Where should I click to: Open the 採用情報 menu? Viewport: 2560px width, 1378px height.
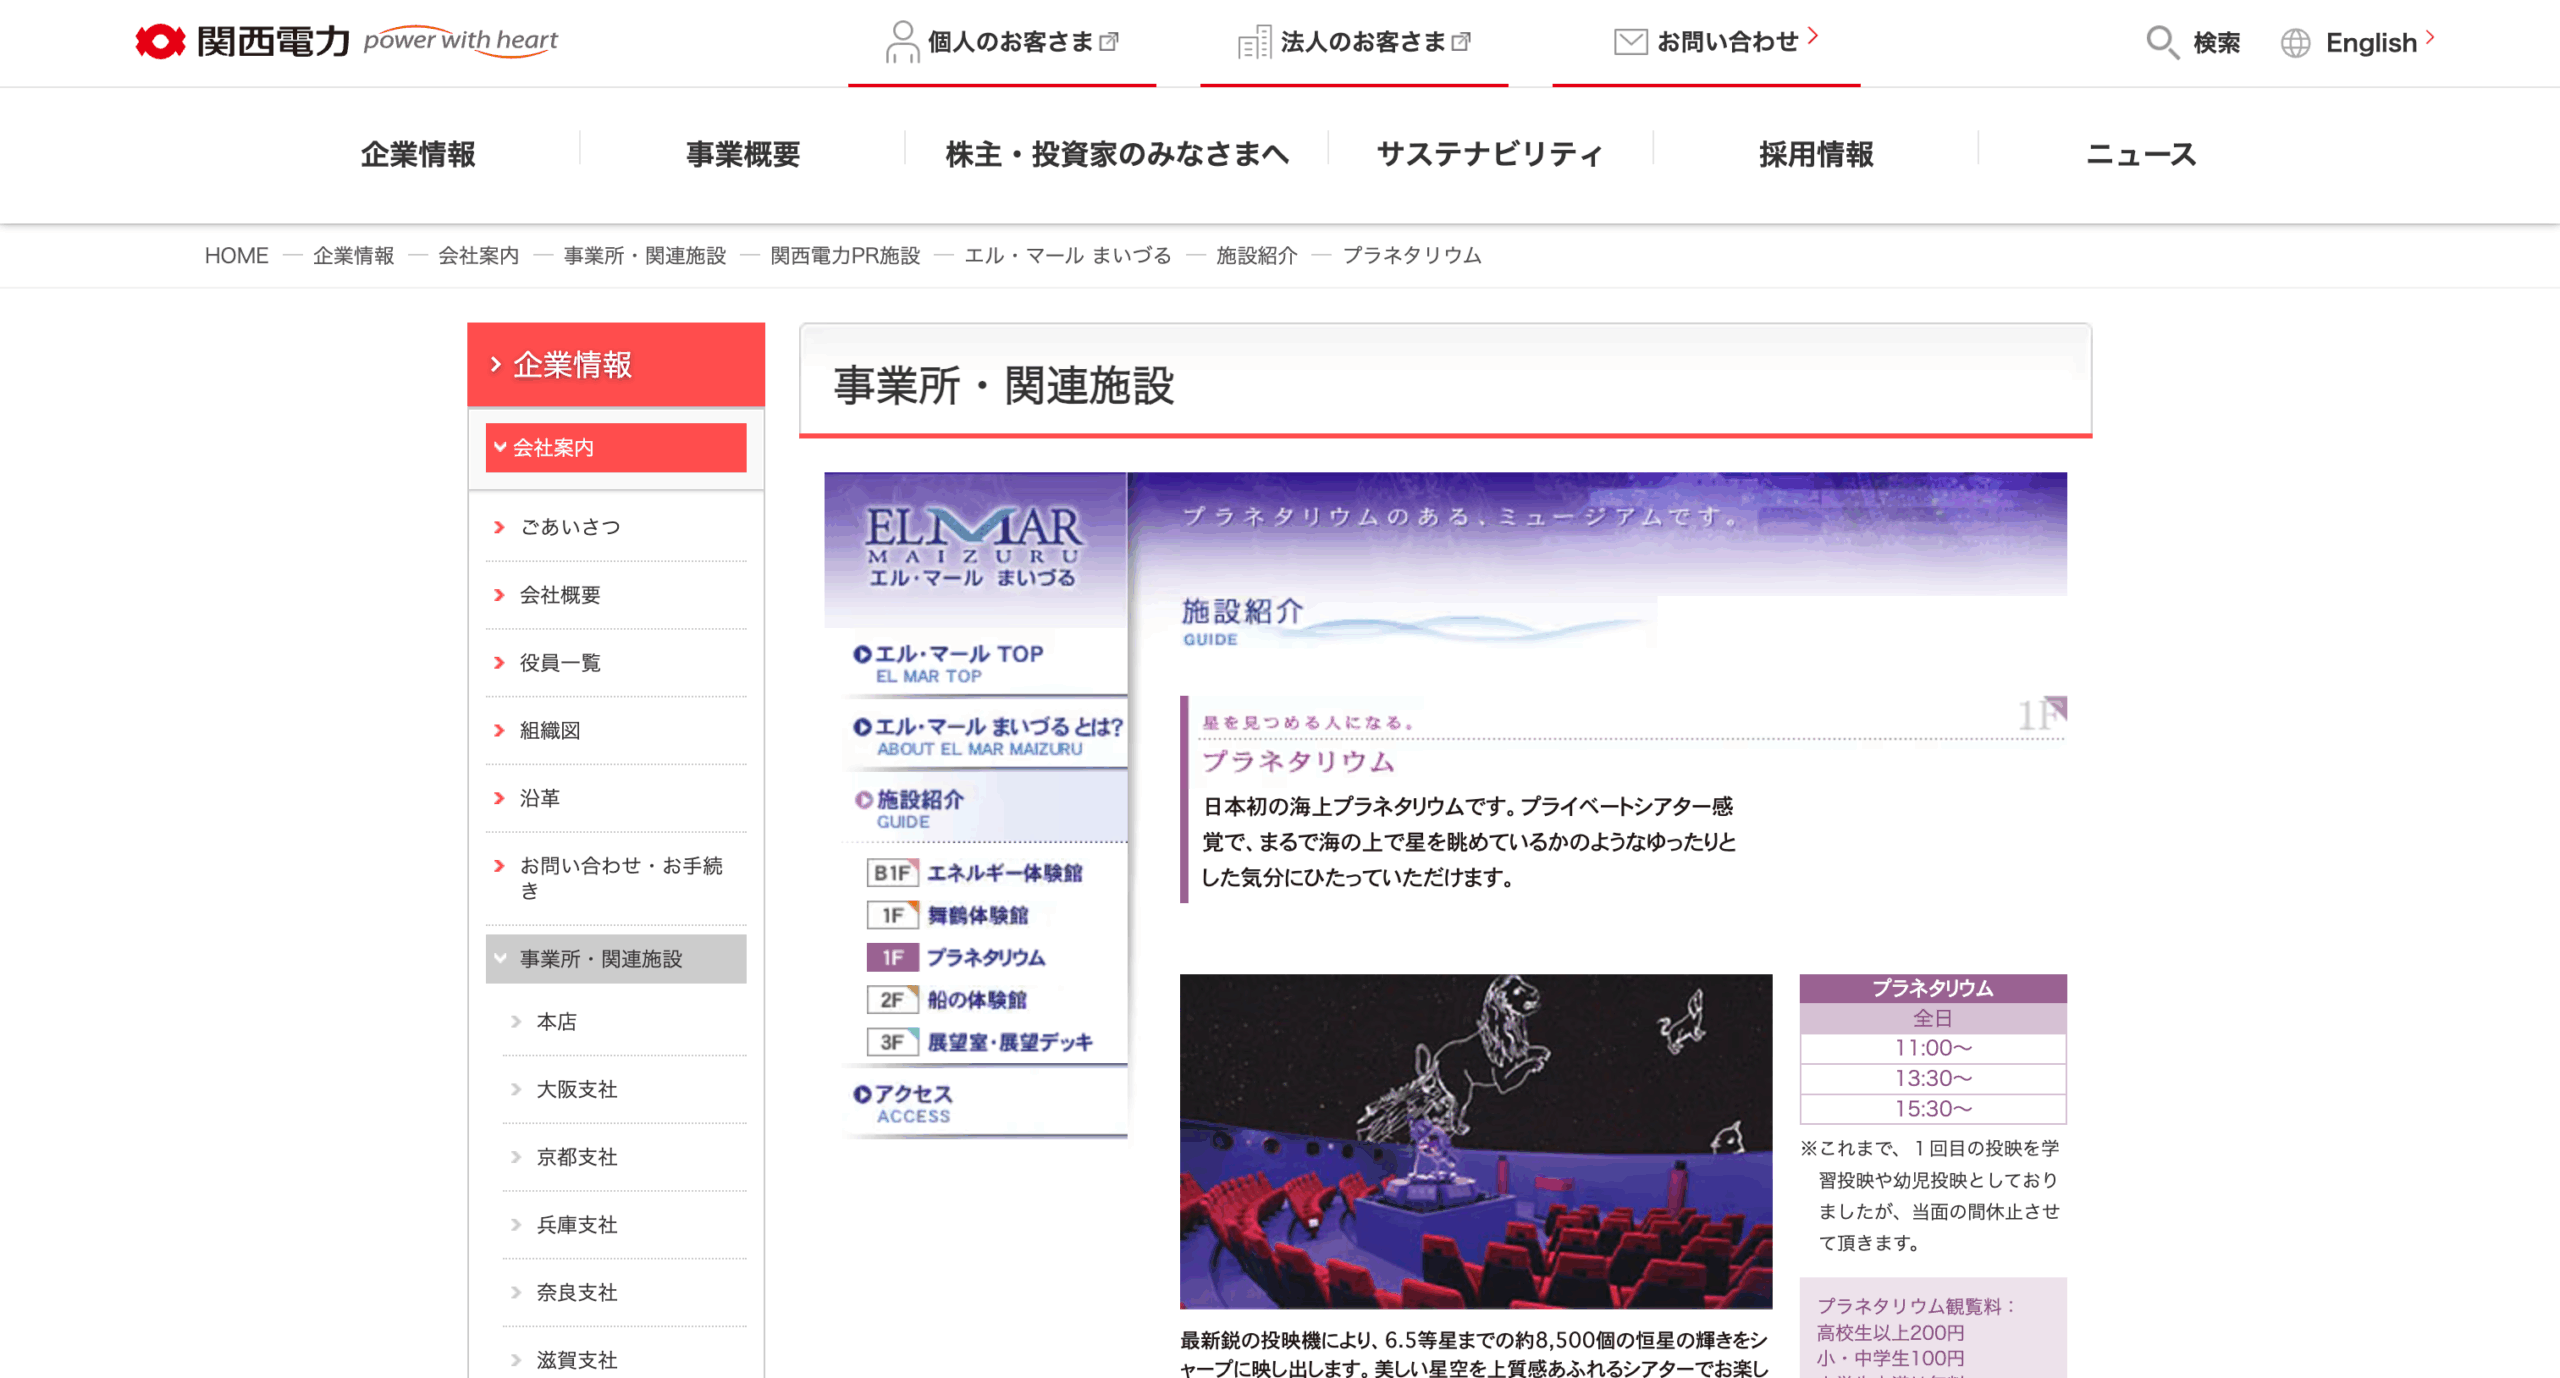1816,154
